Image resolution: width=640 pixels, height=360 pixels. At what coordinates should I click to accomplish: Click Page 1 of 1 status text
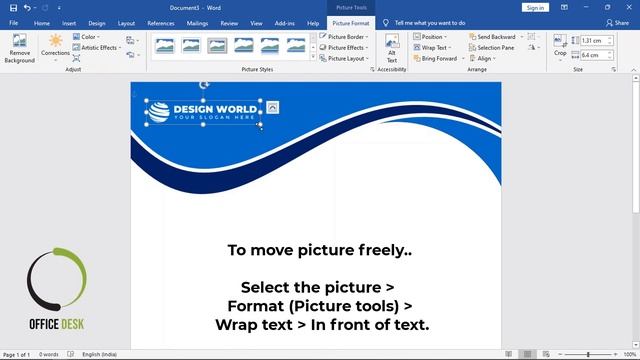coord(16,354)
